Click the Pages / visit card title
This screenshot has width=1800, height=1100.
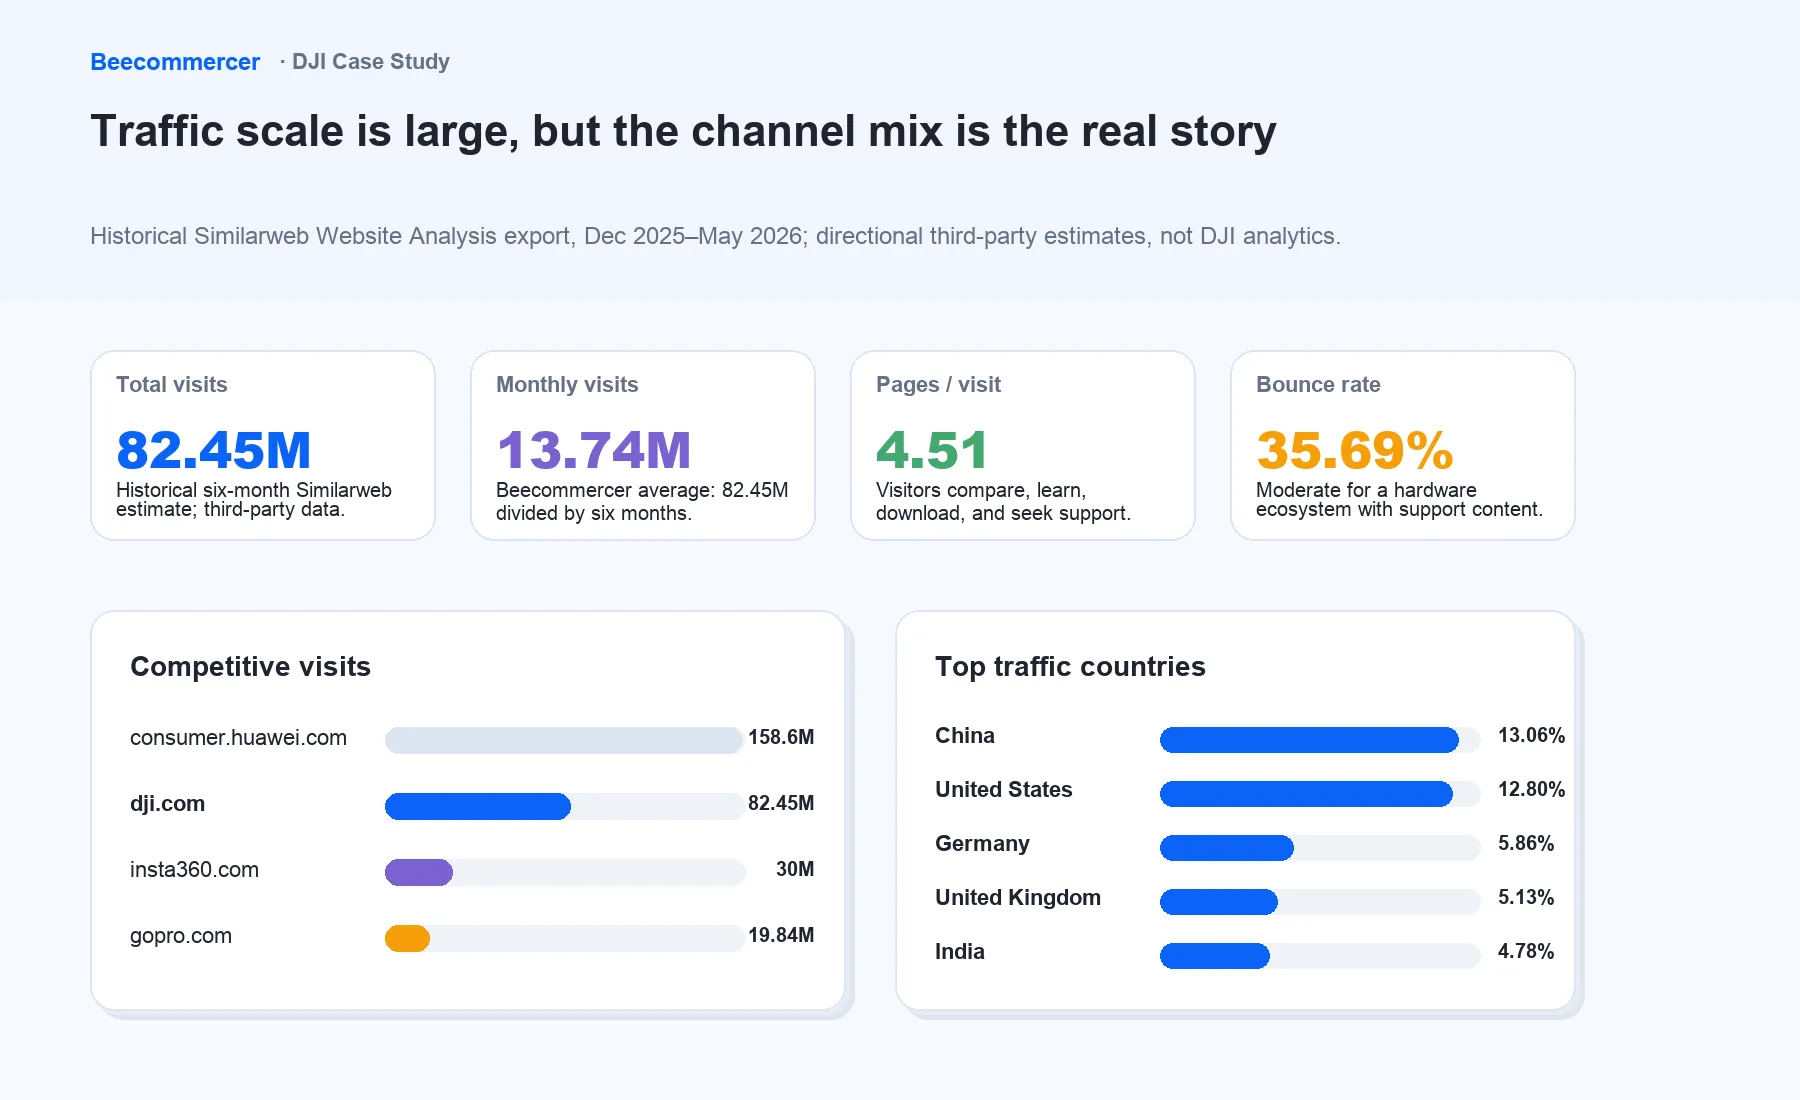938,384
